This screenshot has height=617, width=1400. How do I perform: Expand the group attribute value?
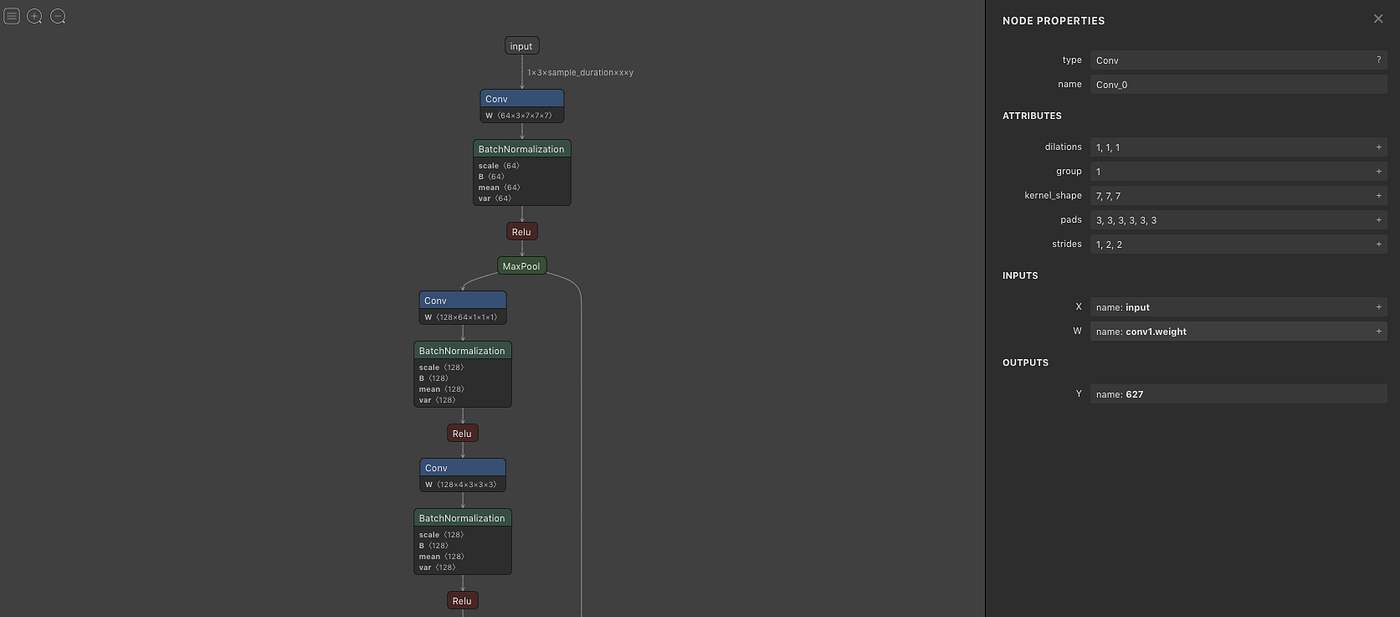coord(1378,170)
